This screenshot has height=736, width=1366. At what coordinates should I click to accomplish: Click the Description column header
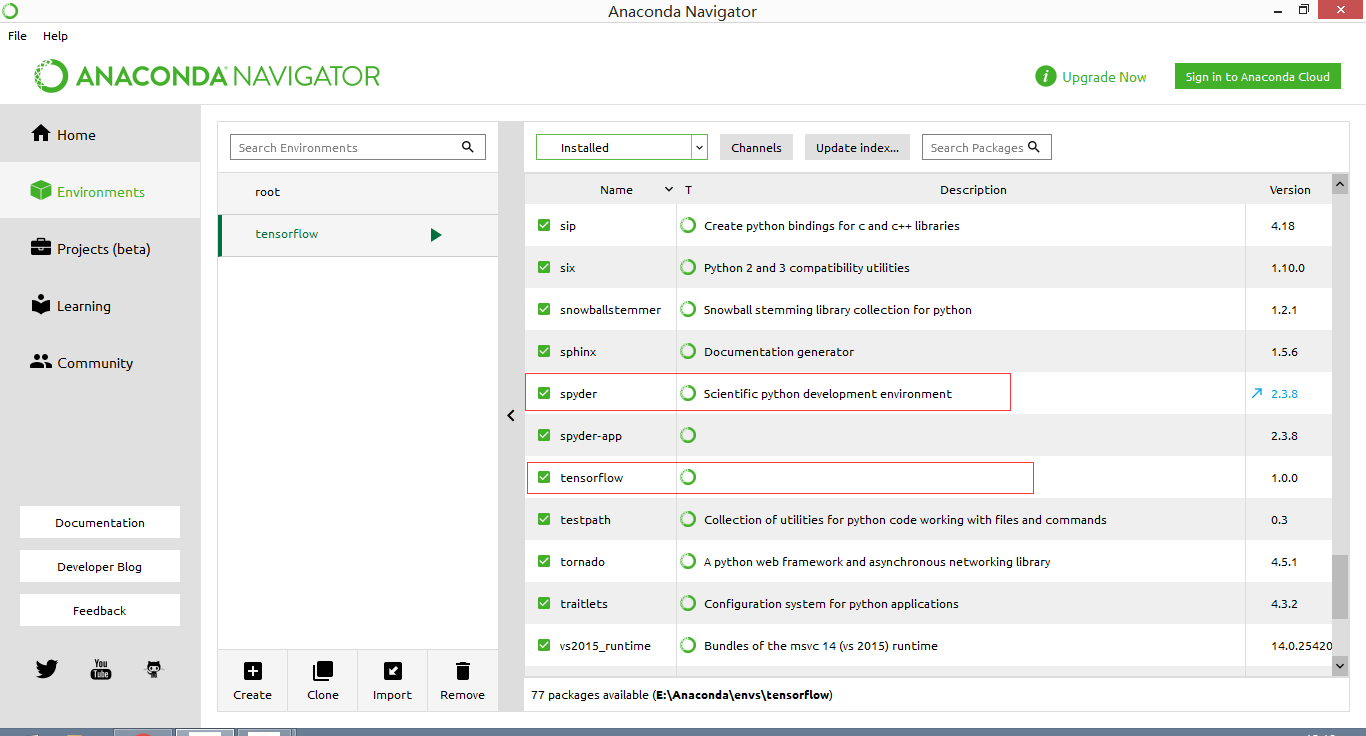pyautogui.click(x=973, y=190)
